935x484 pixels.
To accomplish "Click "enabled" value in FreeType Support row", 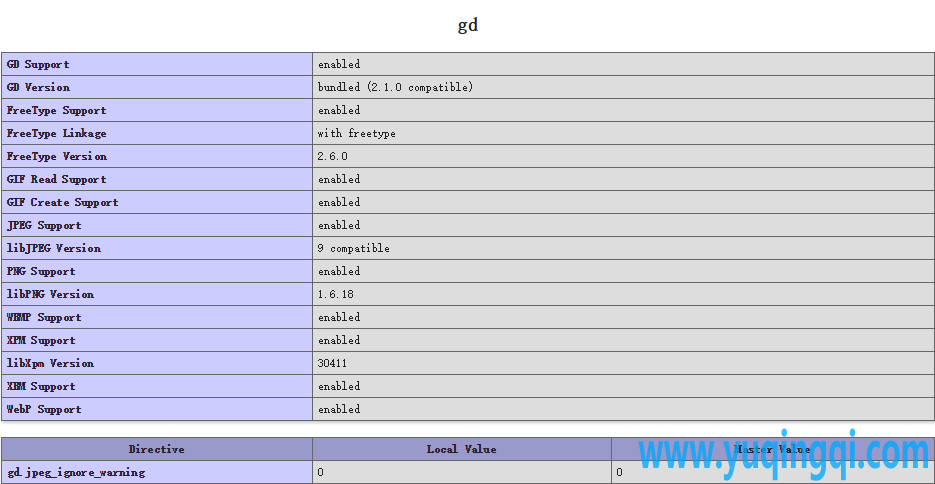I will pos(339,110).
